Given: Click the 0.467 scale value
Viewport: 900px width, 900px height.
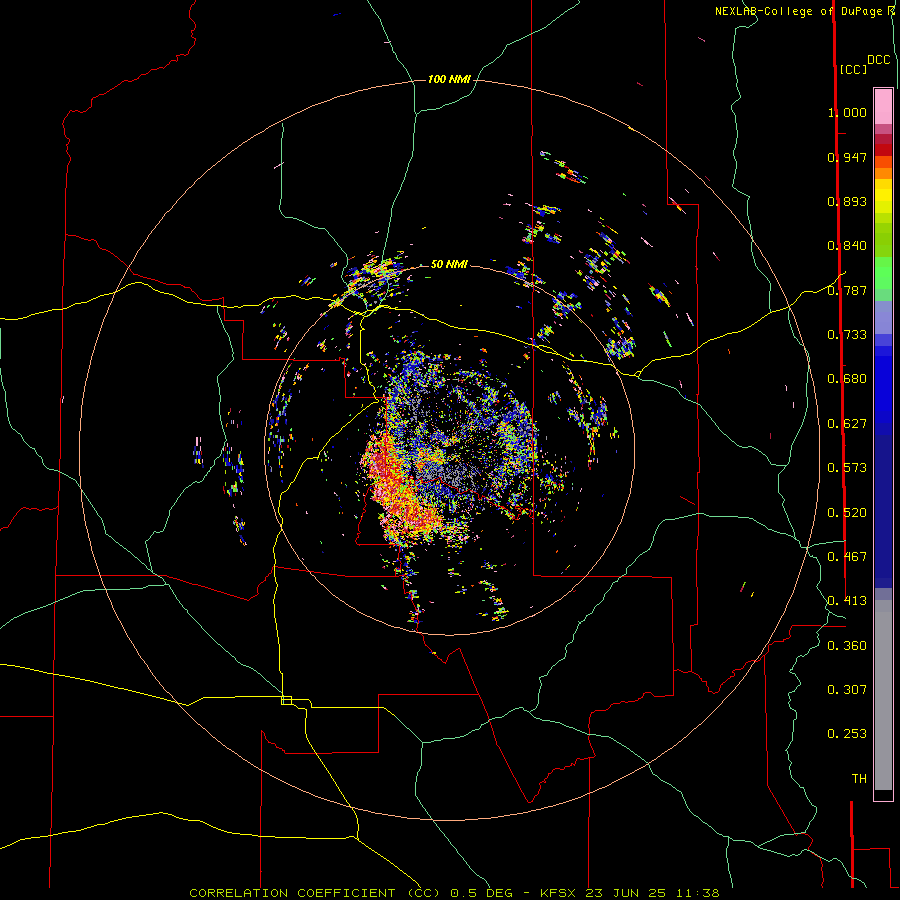Looking at the screenshot, I should pos(847,557).
